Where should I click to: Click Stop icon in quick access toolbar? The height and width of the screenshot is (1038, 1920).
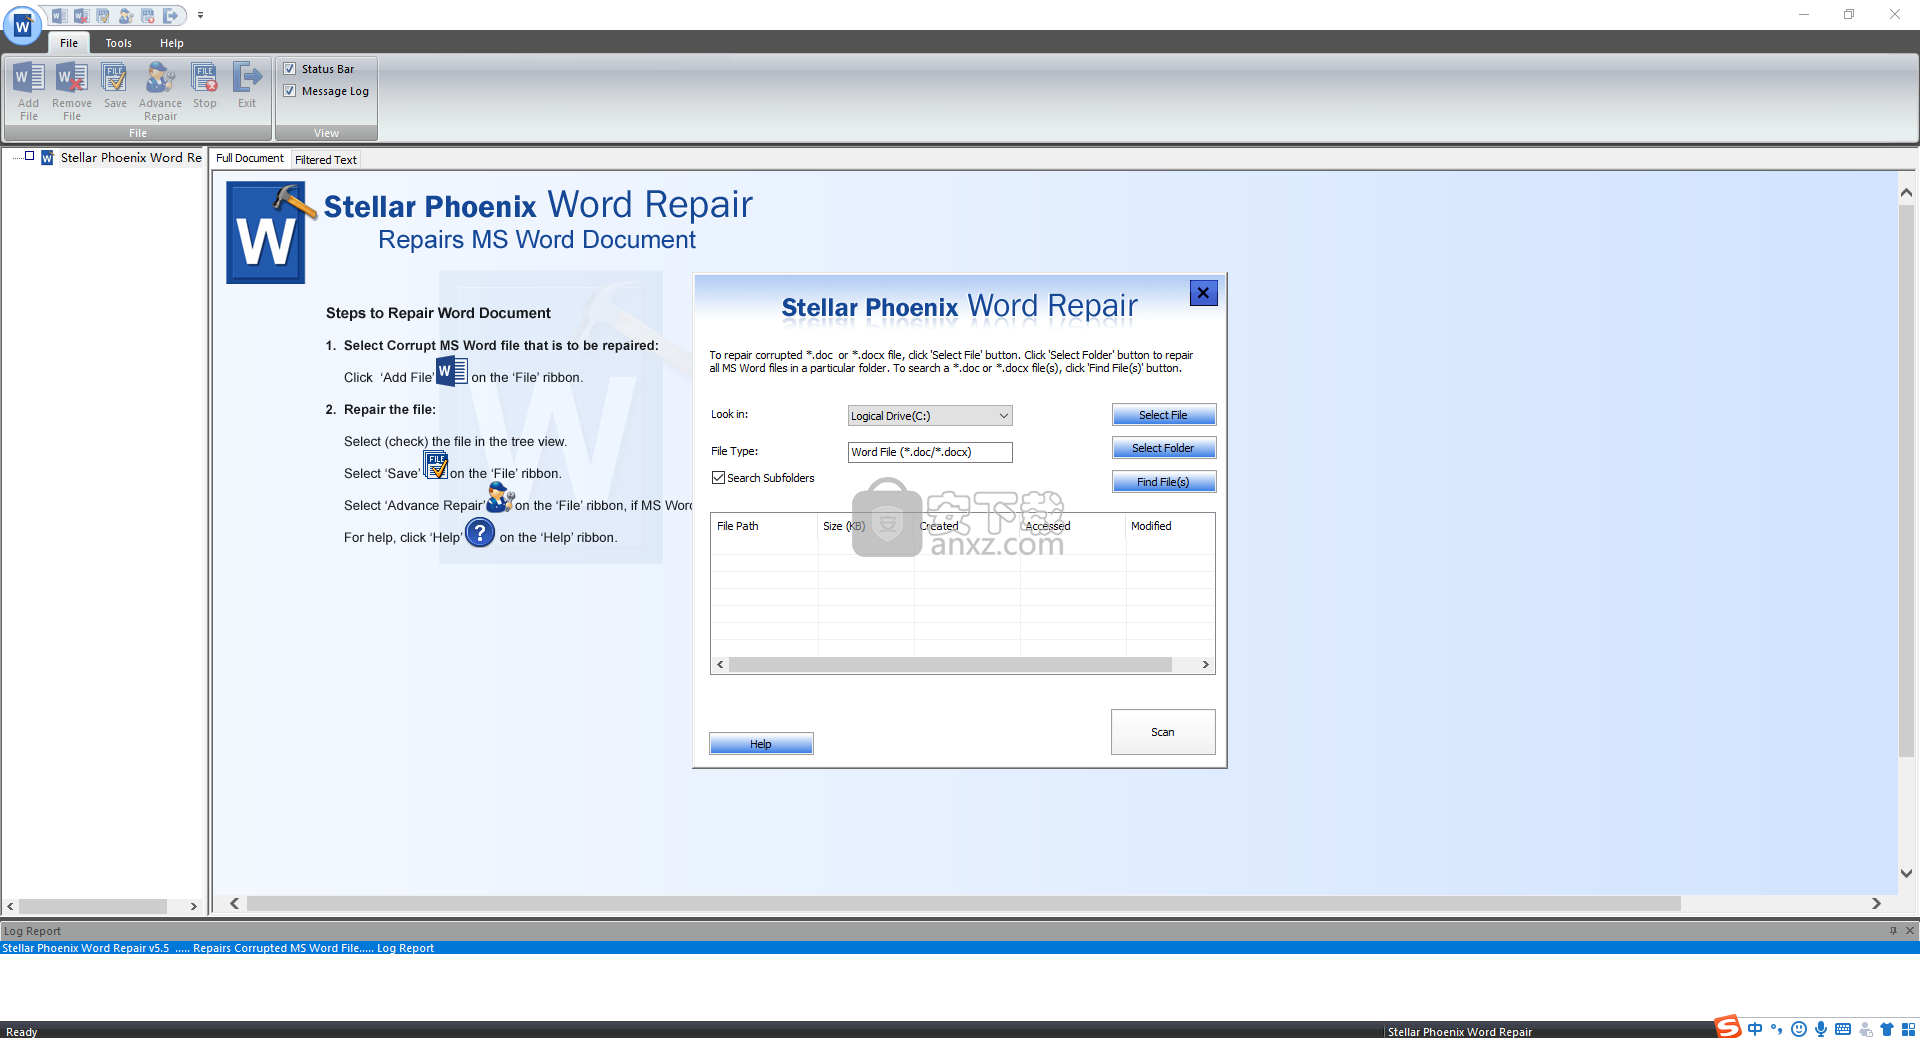point(148,16)
